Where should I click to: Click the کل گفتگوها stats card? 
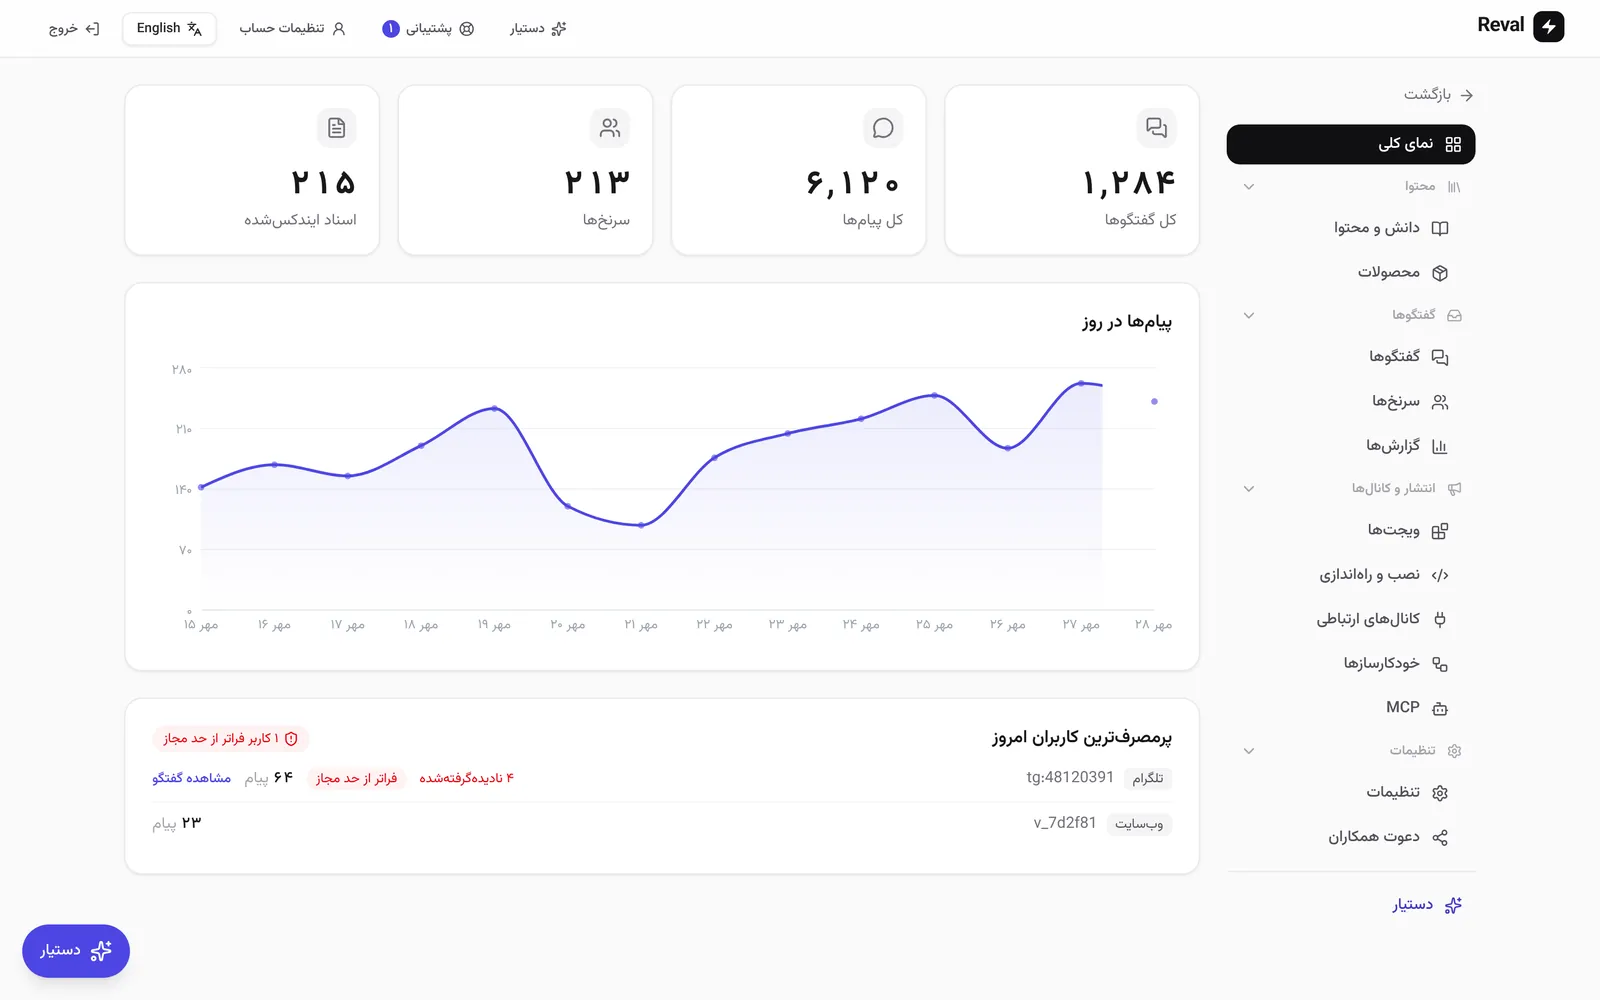pyautogui.click(x=1072, y=170)
